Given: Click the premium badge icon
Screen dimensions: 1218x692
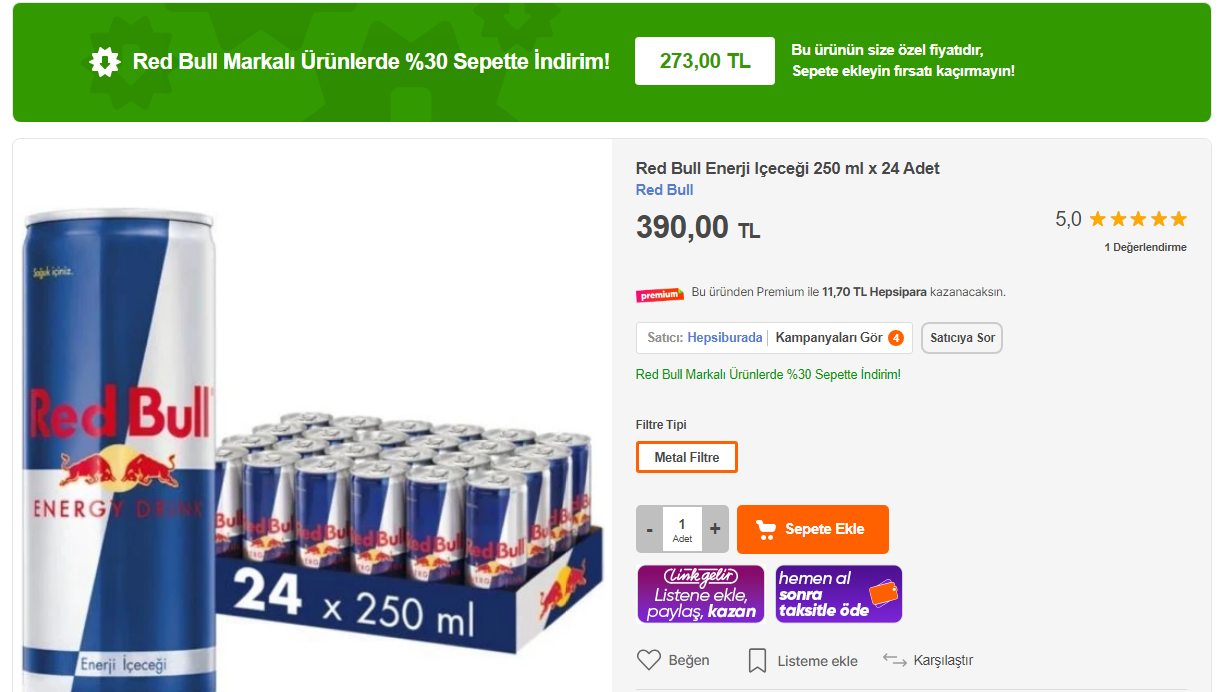Looking at the screenshot, I should (659, 294).
